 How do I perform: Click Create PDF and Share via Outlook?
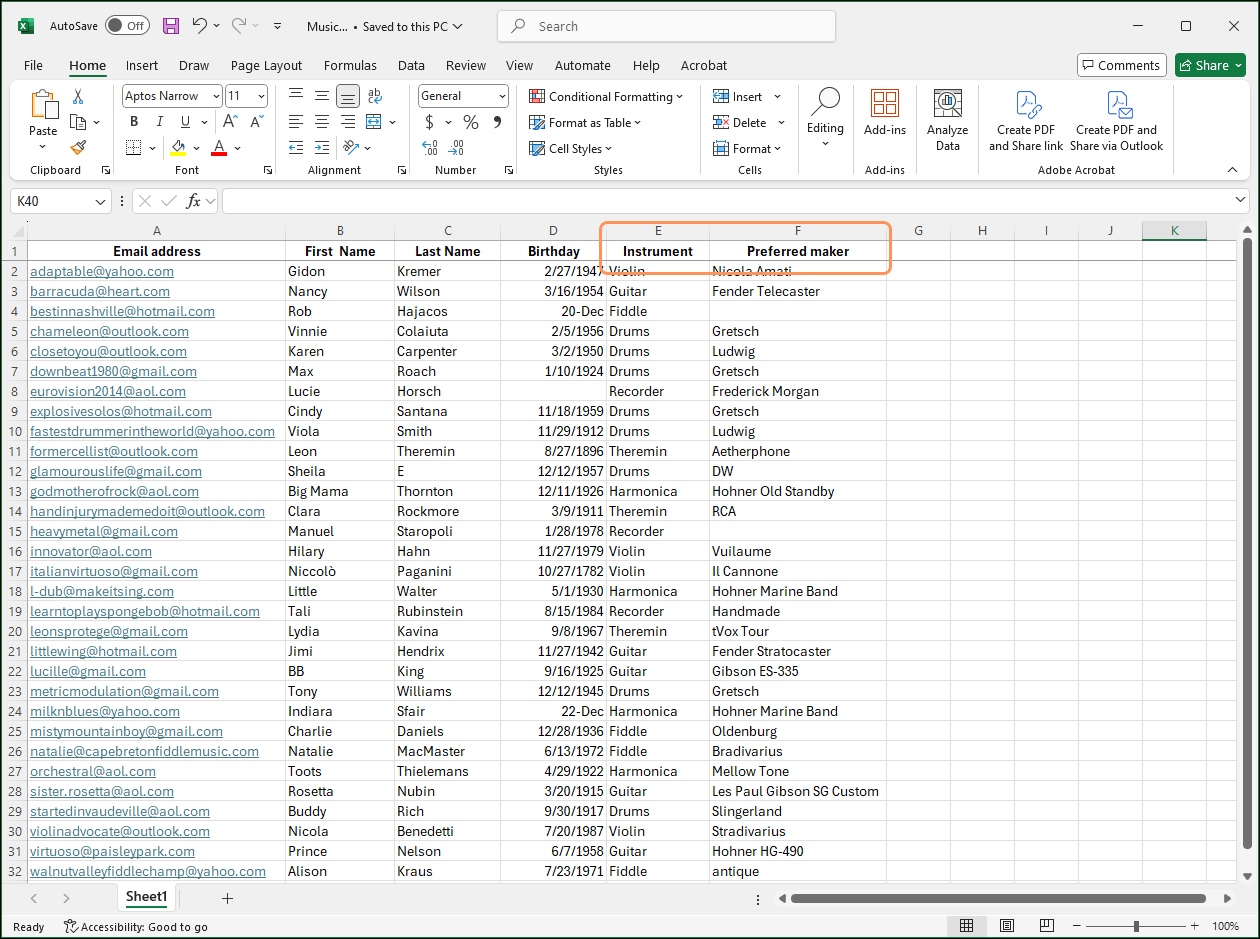point(1116,121)
